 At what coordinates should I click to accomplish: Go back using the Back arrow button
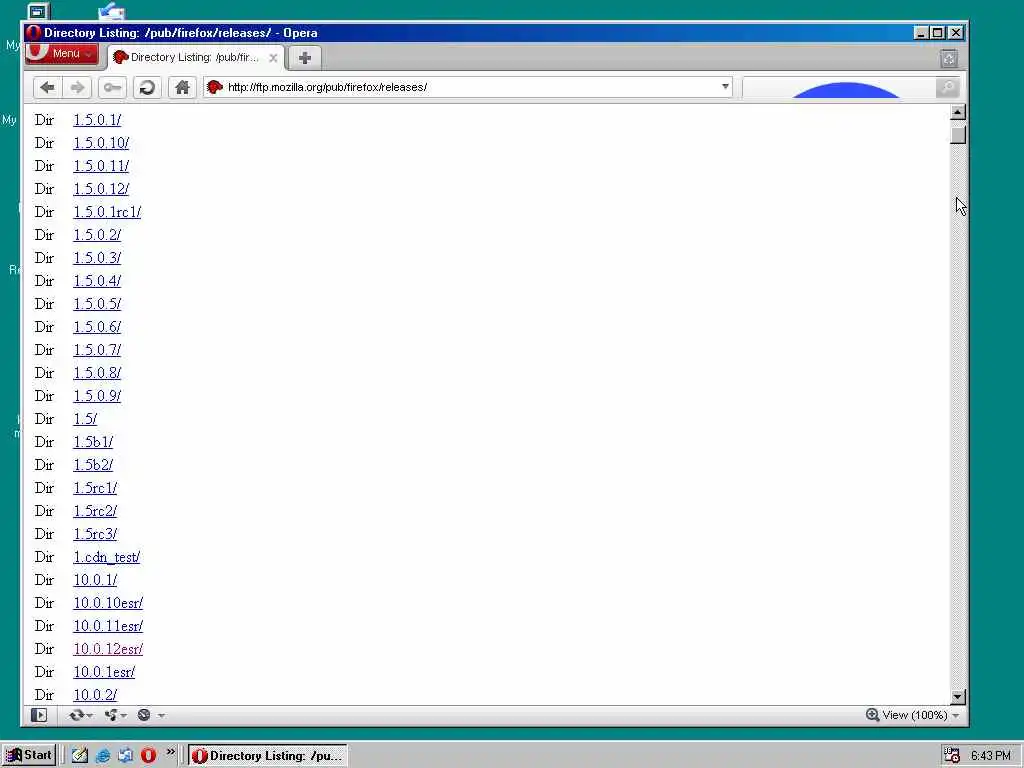click(x=47, y=87)
